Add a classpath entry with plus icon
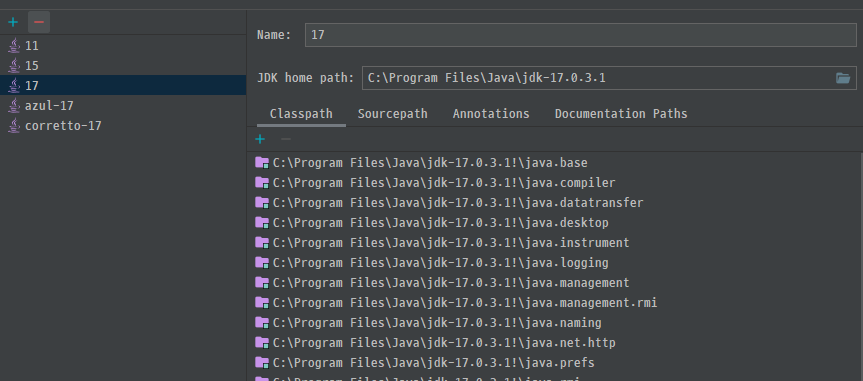Image resolution: width=863 pixels, height=381 pixels. pos(260,139)
